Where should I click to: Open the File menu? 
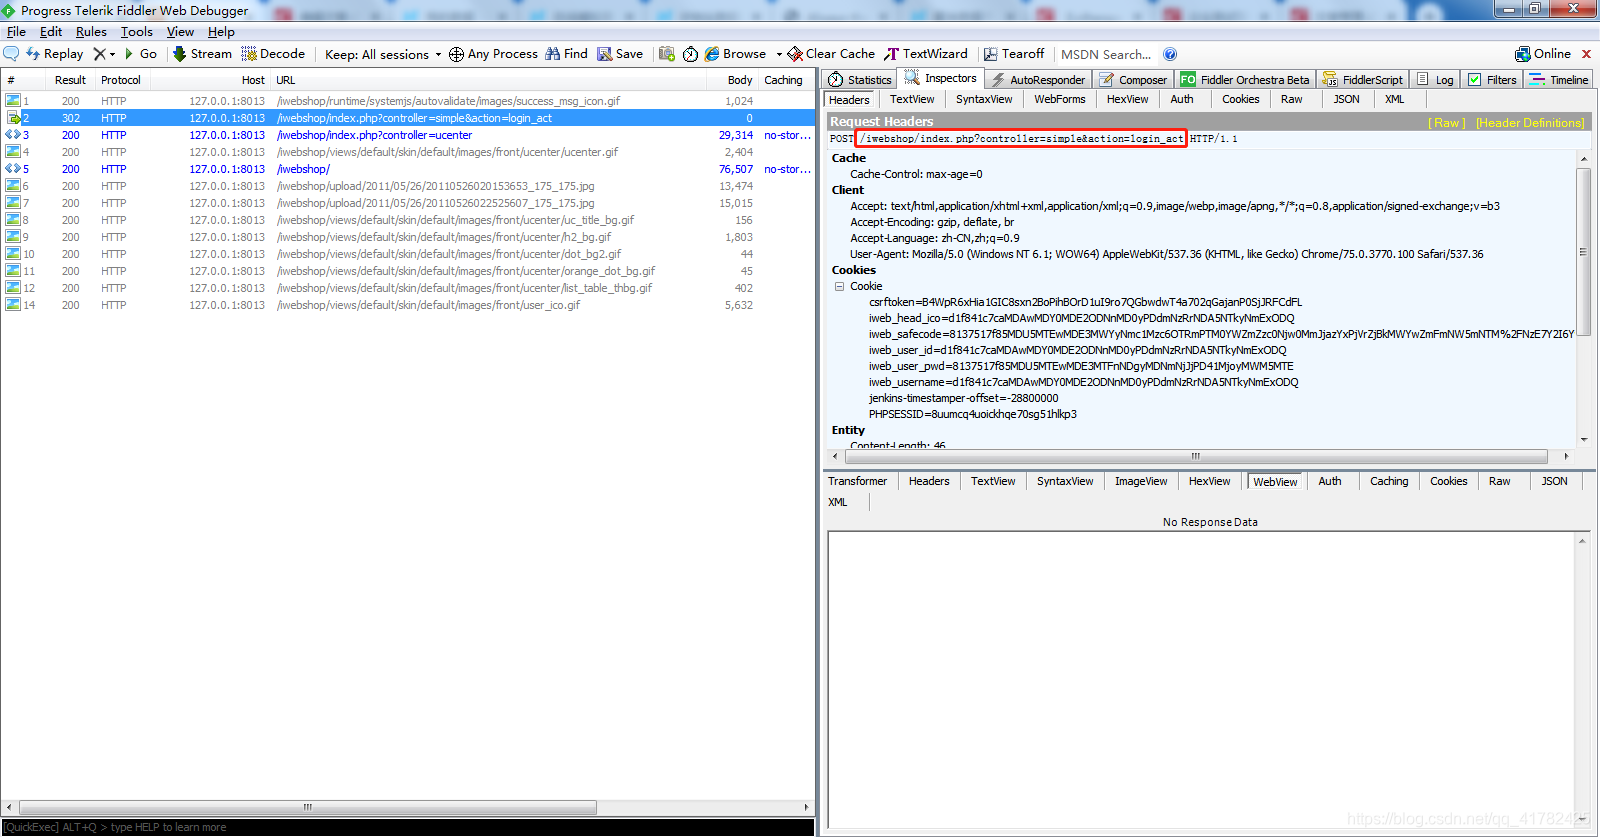pyautogui.click(x=16, y=32)
